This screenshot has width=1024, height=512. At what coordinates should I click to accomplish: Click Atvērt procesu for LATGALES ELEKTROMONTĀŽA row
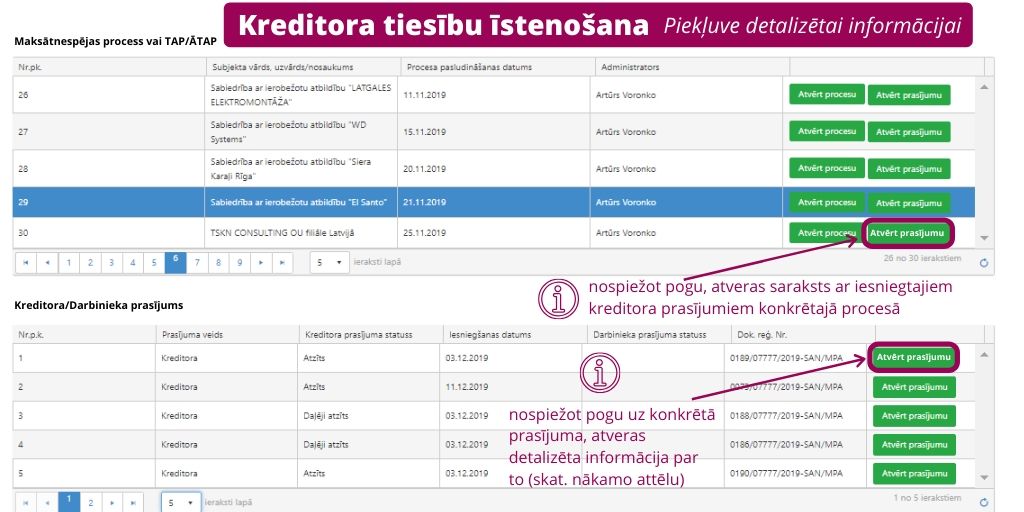tap(827, 94)
